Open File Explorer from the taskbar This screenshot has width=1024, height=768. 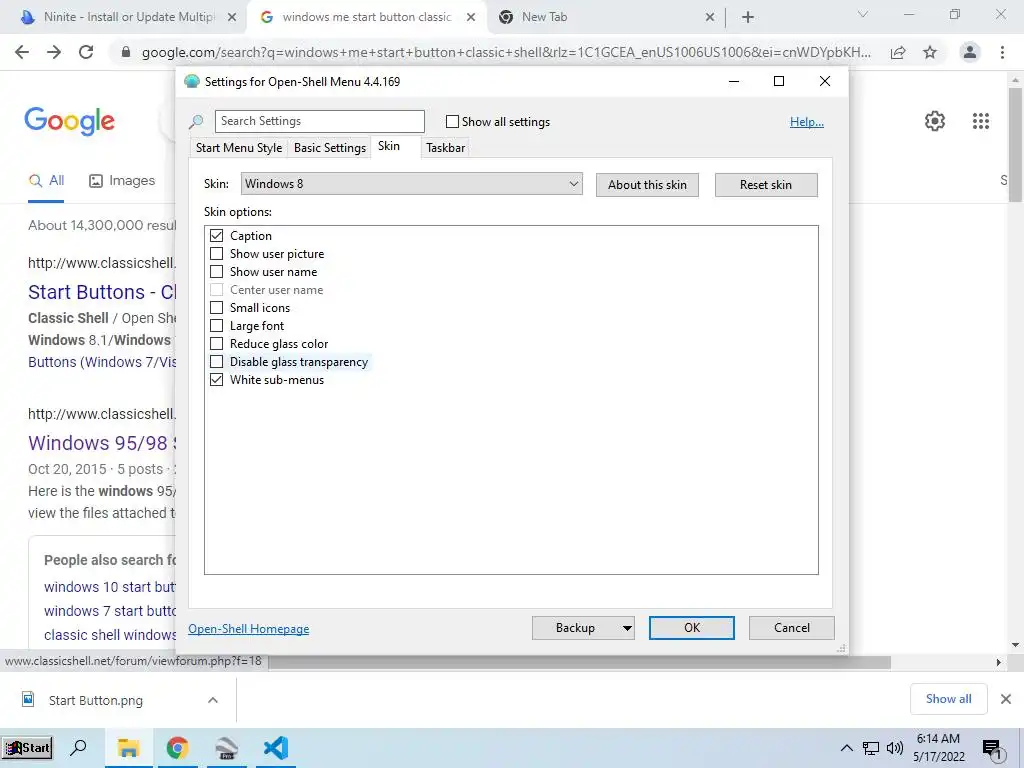[x=129, y=748]
